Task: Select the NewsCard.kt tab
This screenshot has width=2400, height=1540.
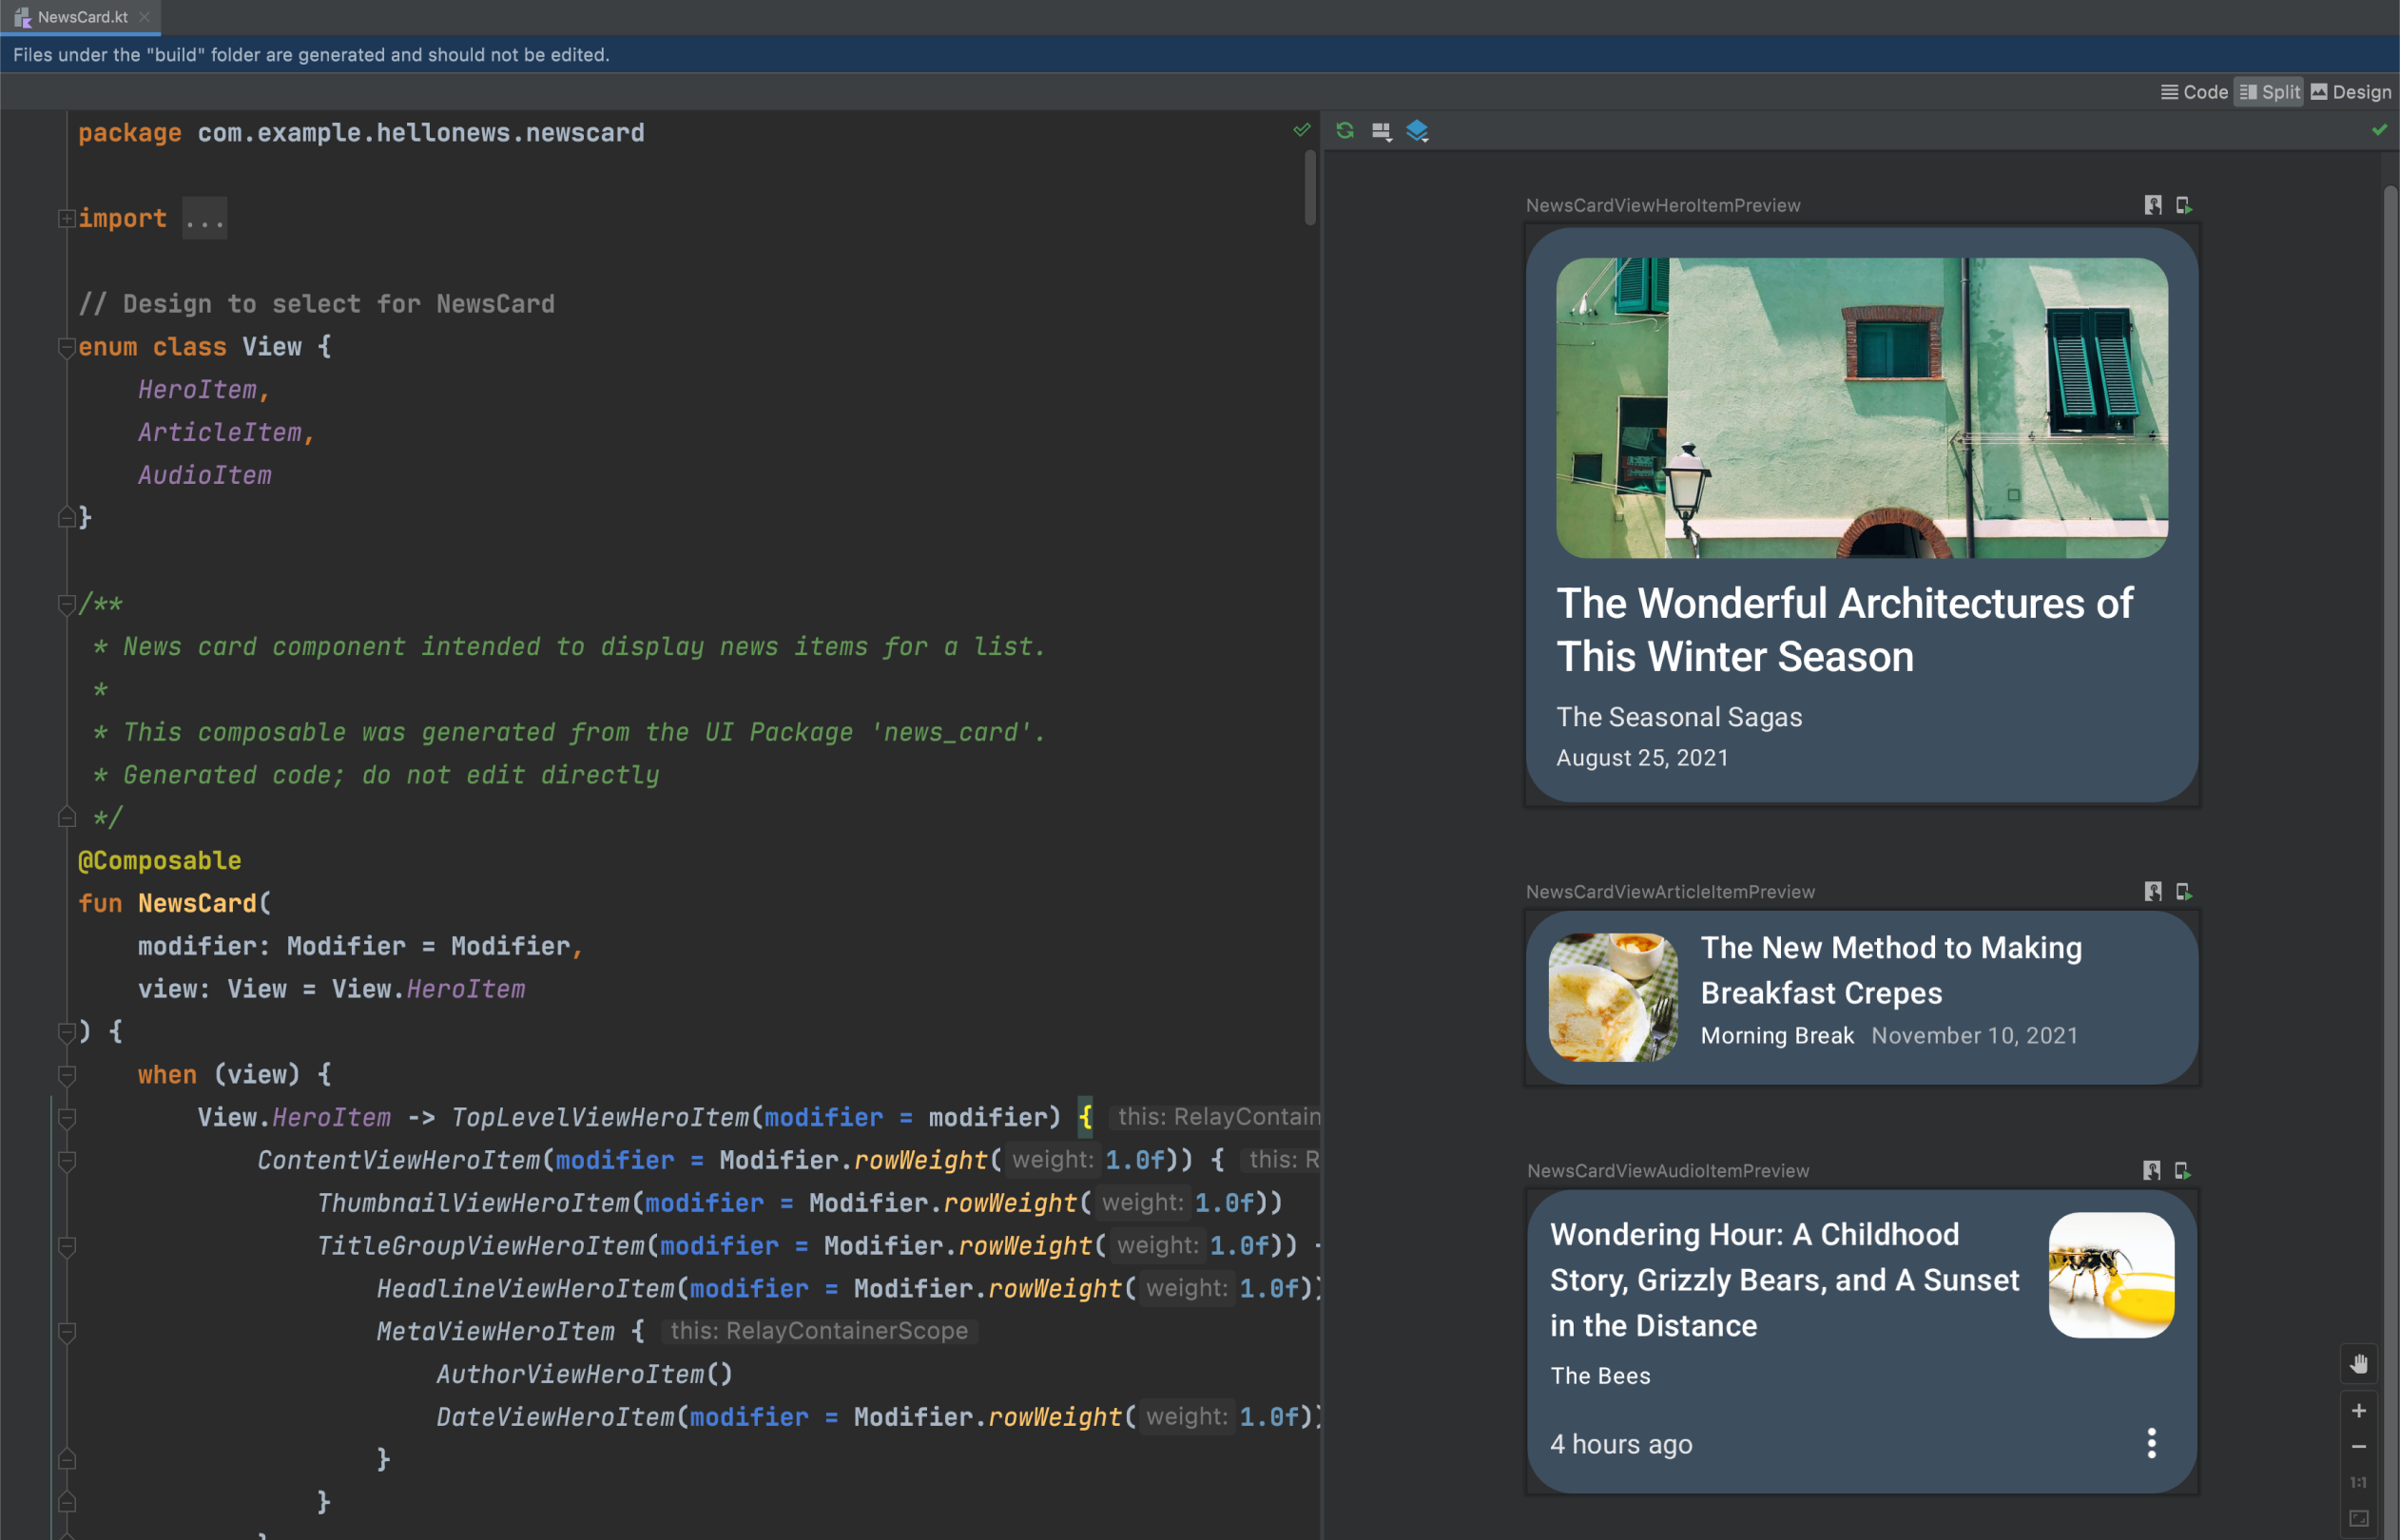Action: point(79,17)
